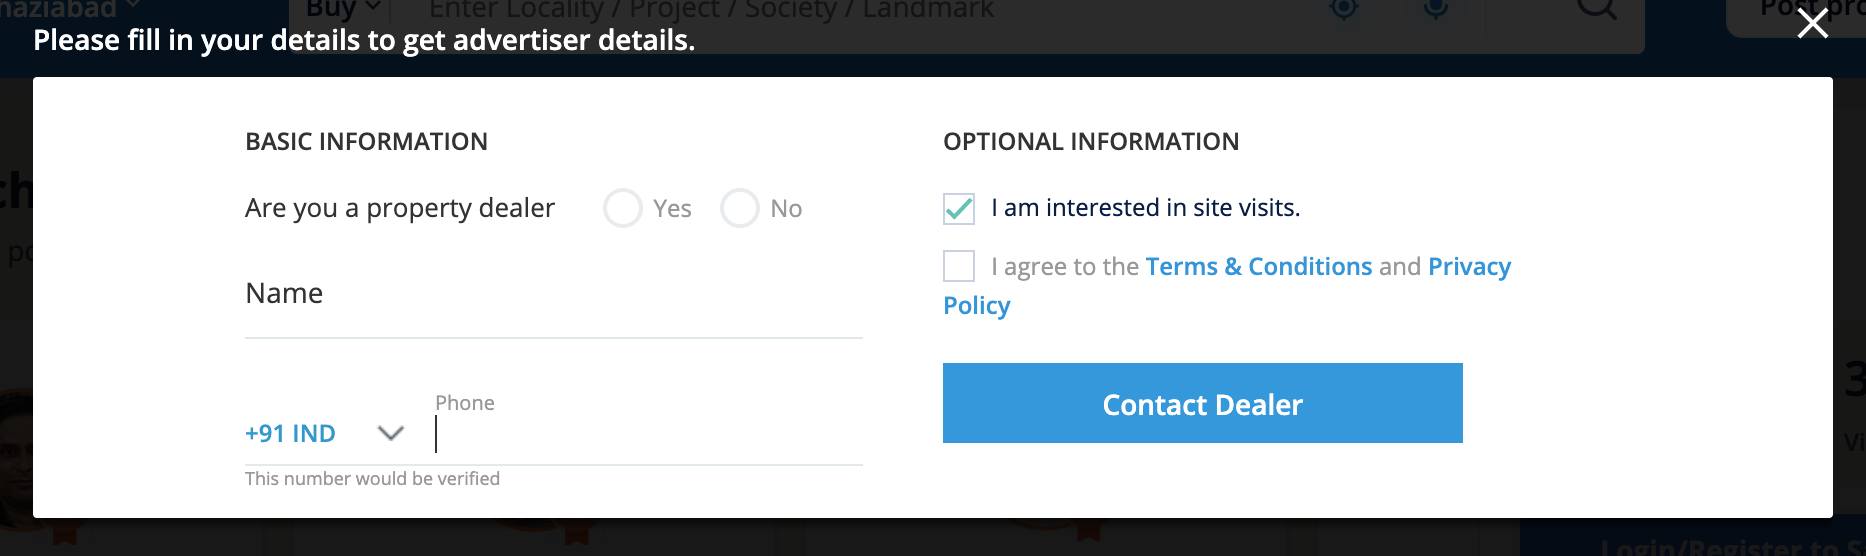This screenshot has width=1866, height=556.
Task: Tick the Terms & Conditions agreement checkbox
Action: pyautogui.click(x=959, y=266)
